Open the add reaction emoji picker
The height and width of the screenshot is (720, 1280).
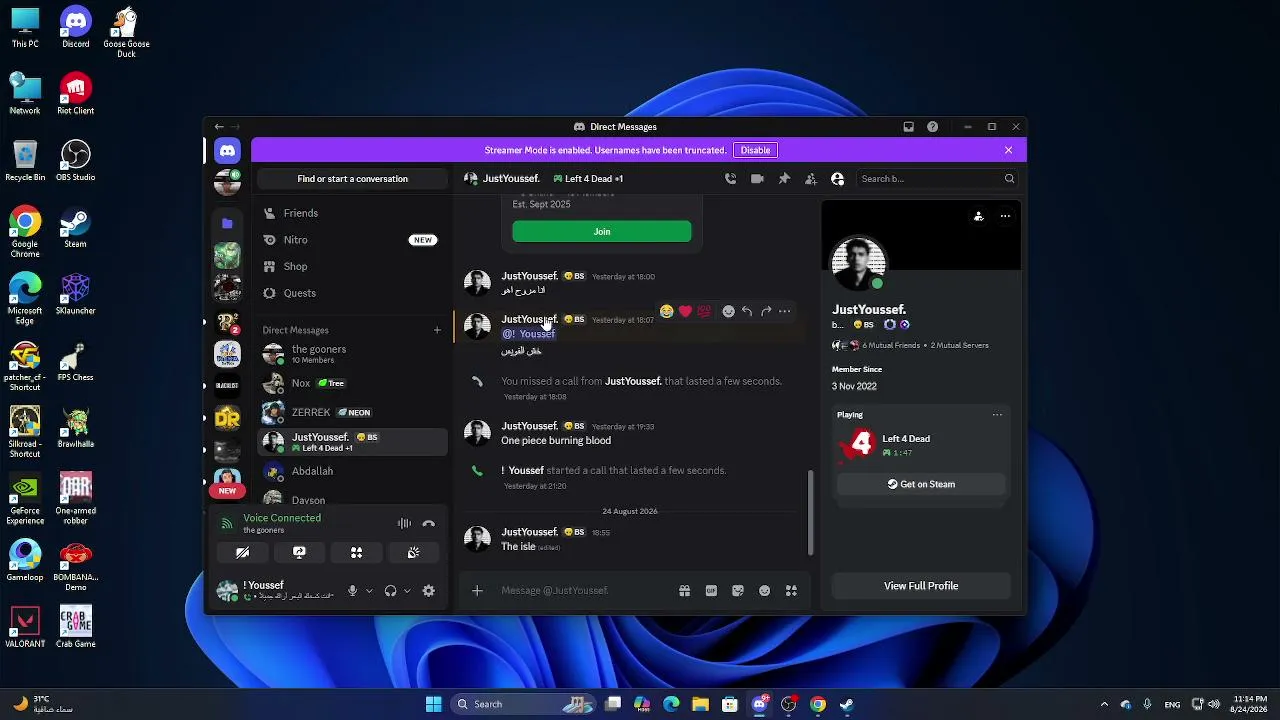coord(728,311)
